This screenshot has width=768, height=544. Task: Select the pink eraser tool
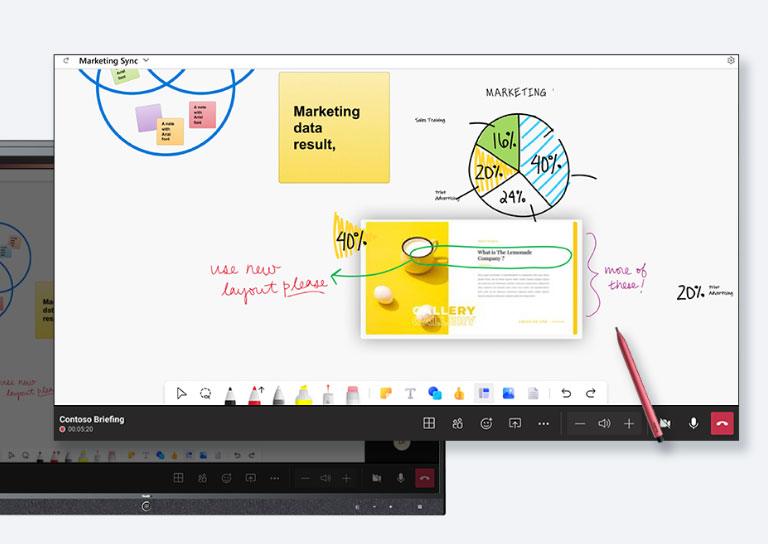coord(352,394)
